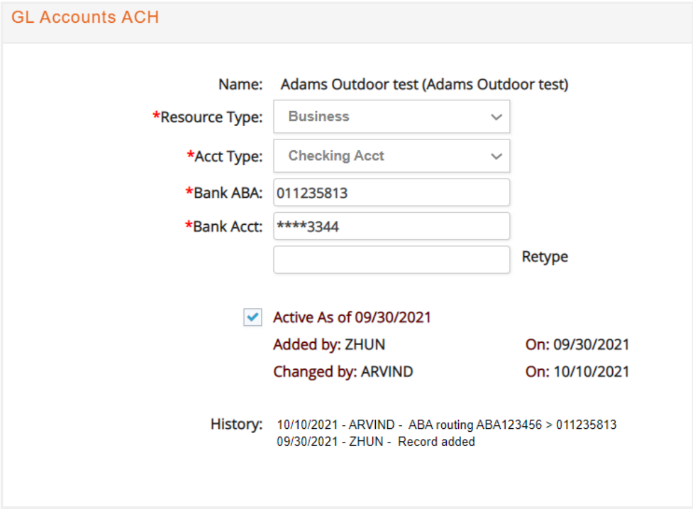This screenshot has height=509, width=693.
Task: Open the Acct Type dropdown showing Checking Acct
Action: pyautogui.click(x=391, y=156)
